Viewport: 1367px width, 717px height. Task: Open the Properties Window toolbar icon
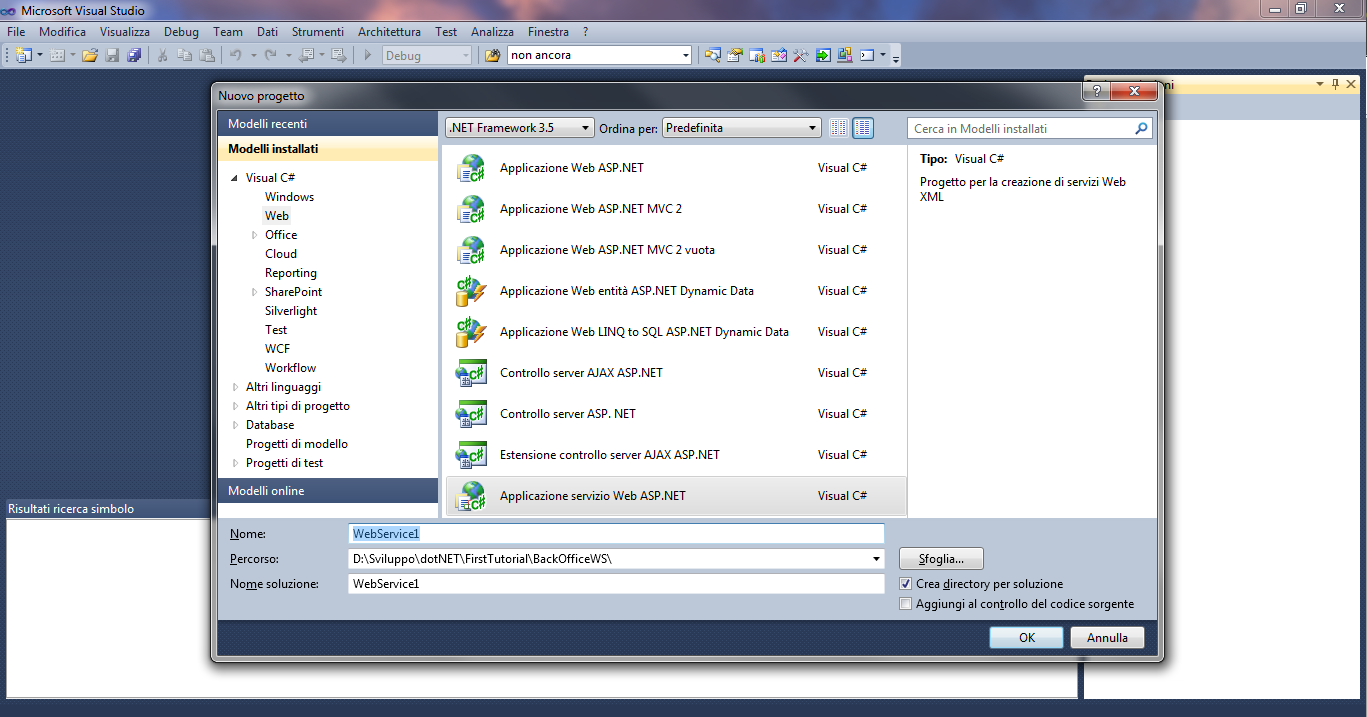(735, 55)
